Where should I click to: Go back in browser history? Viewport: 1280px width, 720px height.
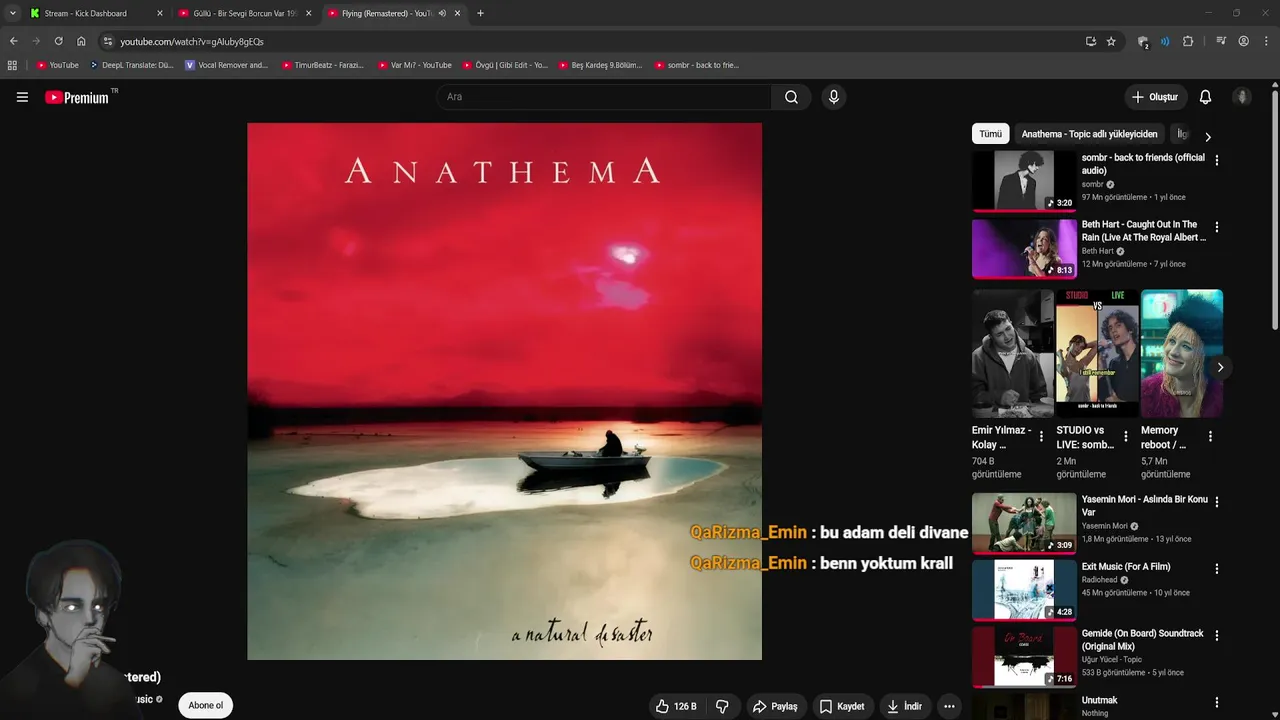point(13,41)
